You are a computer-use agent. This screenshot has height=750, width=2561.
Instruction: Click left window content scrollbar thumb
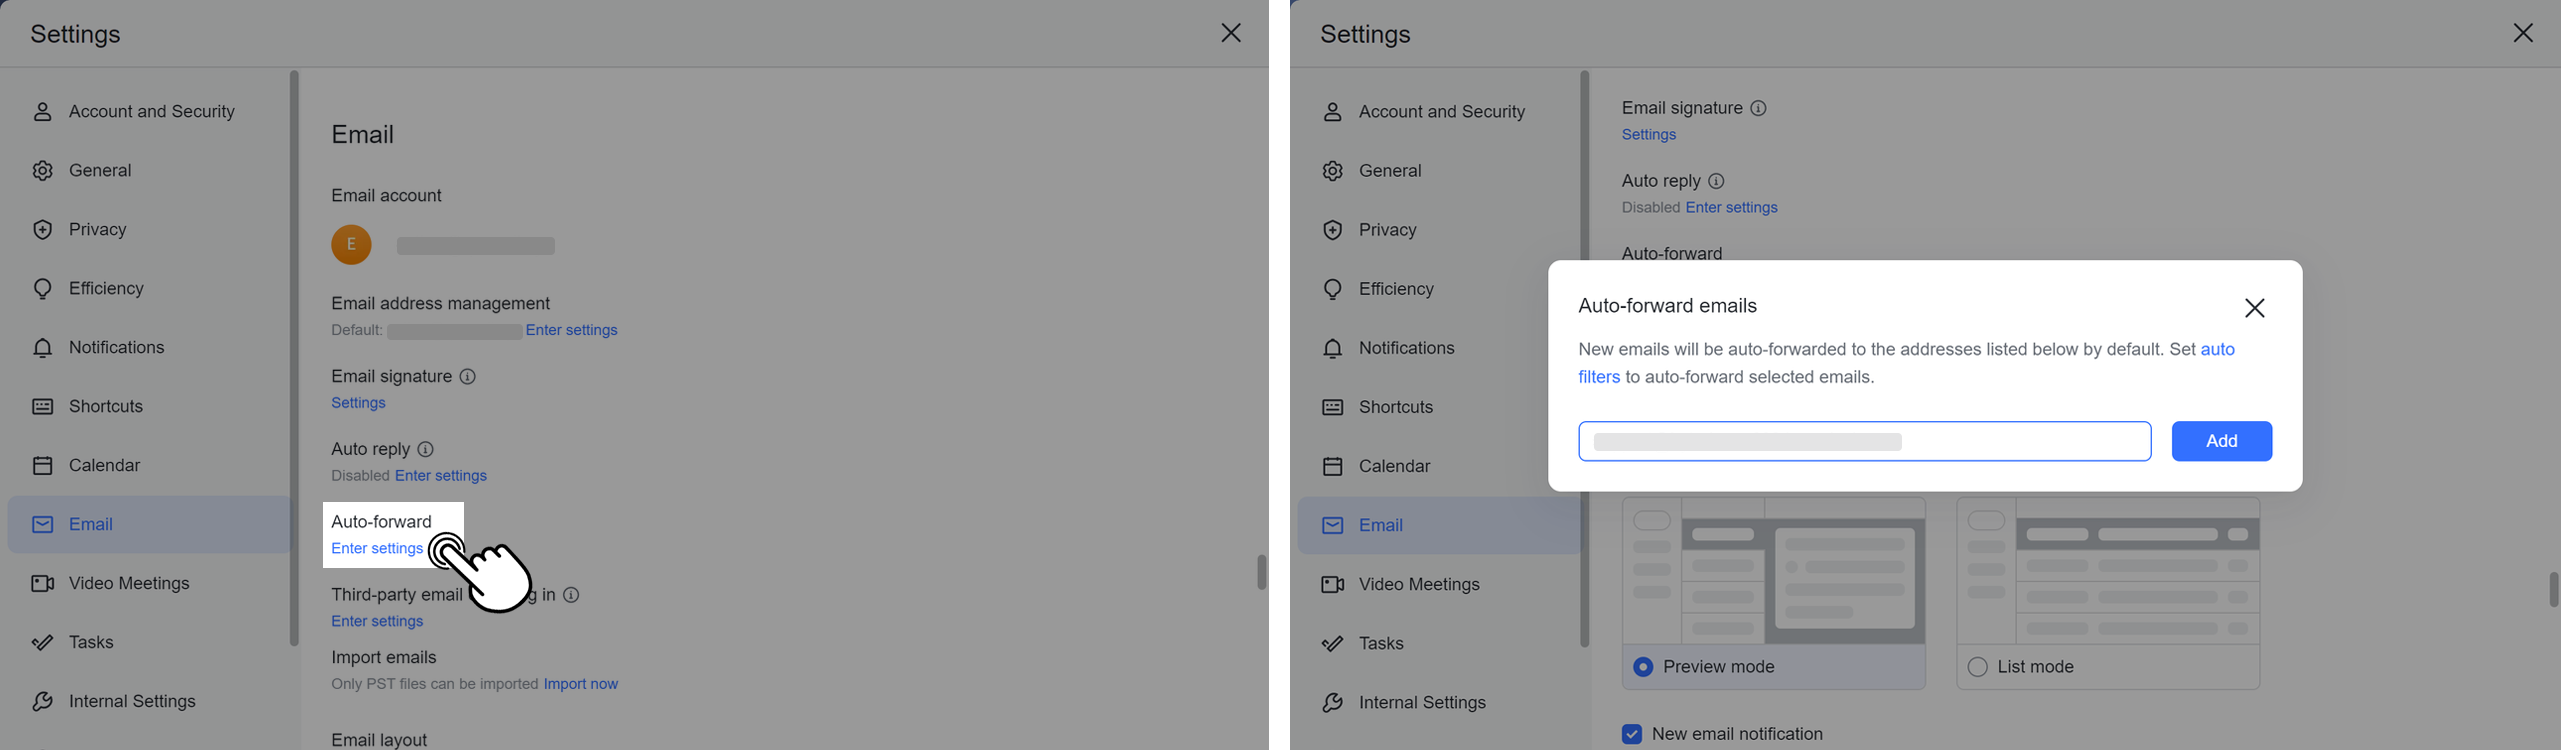coord(1262,572)
